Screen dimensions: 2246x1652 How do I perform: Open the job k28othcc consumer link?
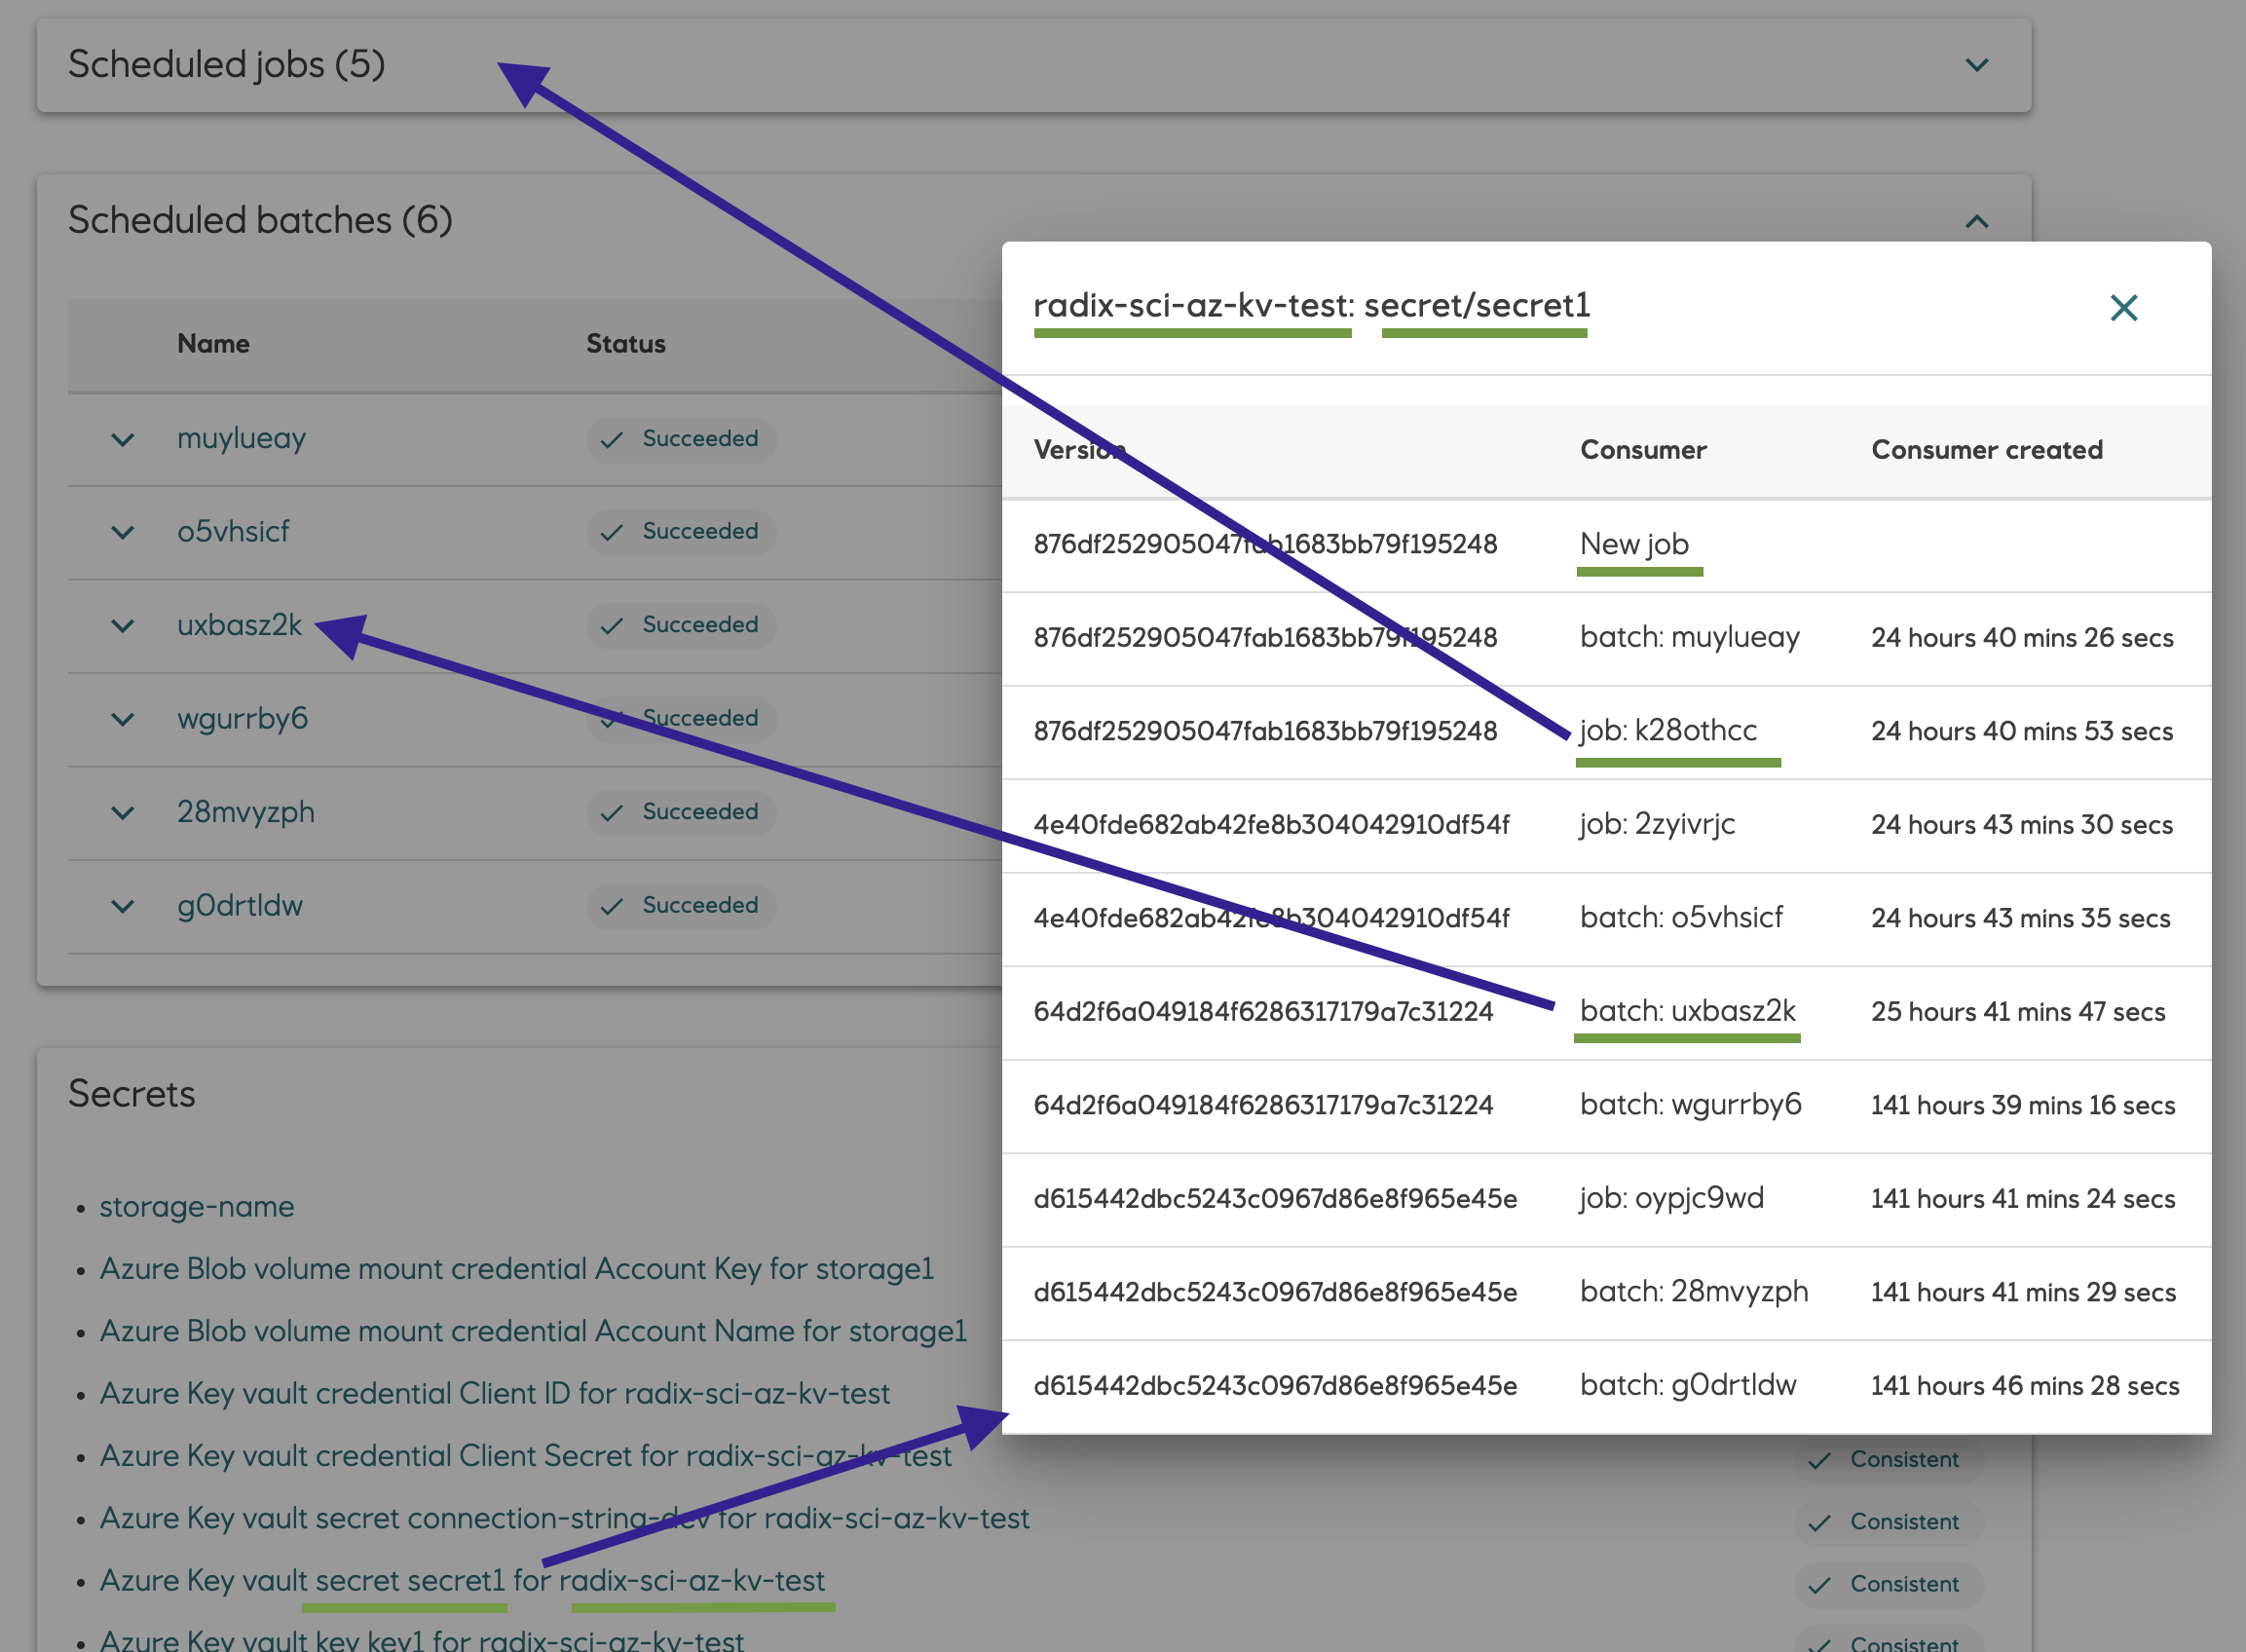pyautogui.click(x=1669, y=730)
